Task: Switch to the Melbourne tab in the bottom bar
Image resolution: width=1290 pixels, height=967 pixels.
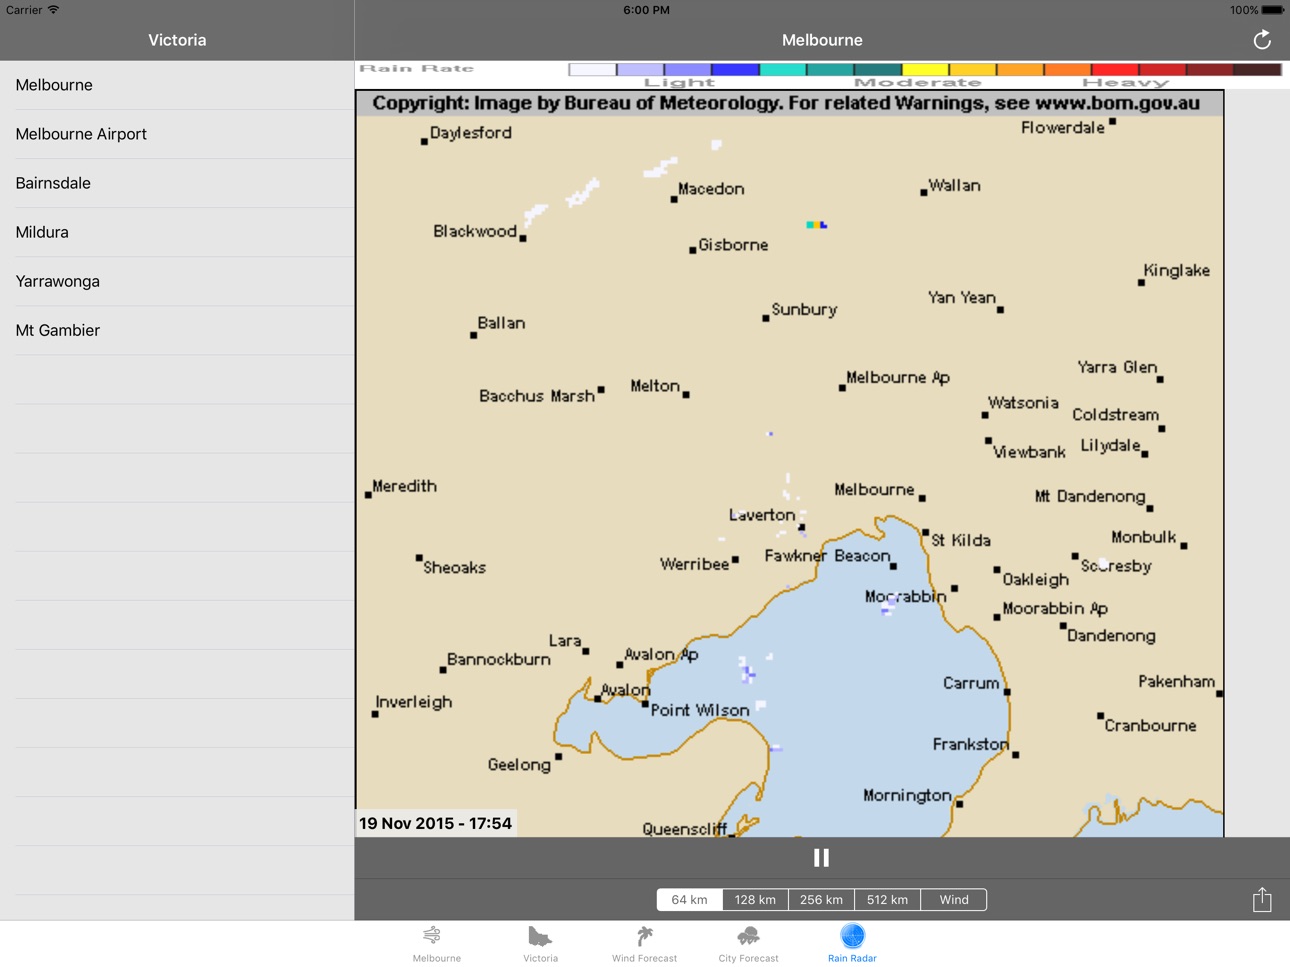Action: [437, 943]
